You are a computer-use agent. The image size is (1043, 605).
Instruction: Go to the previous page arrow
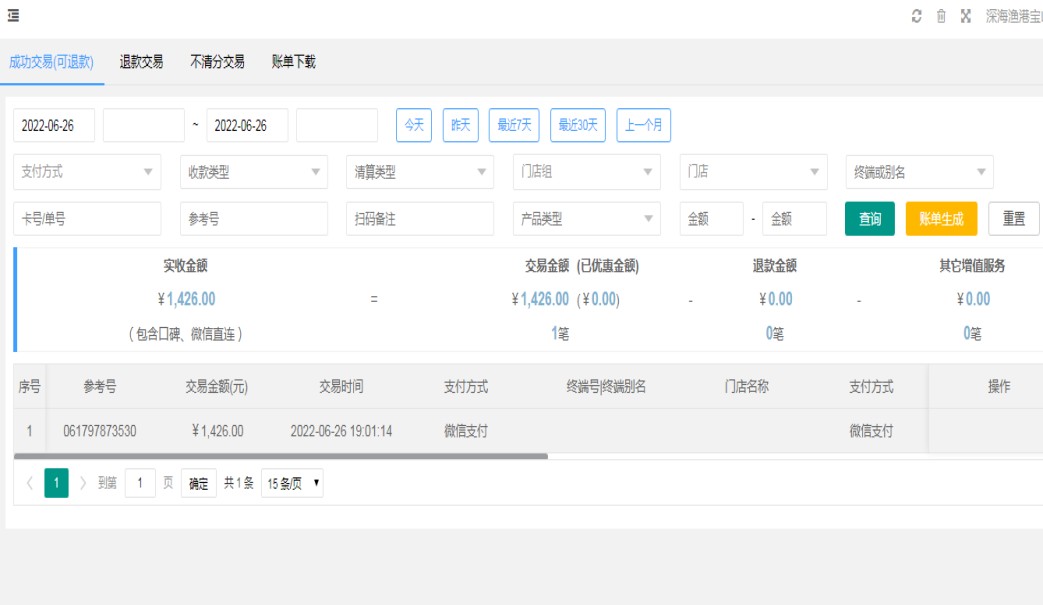pyautogui.click(x=29, y=484)
